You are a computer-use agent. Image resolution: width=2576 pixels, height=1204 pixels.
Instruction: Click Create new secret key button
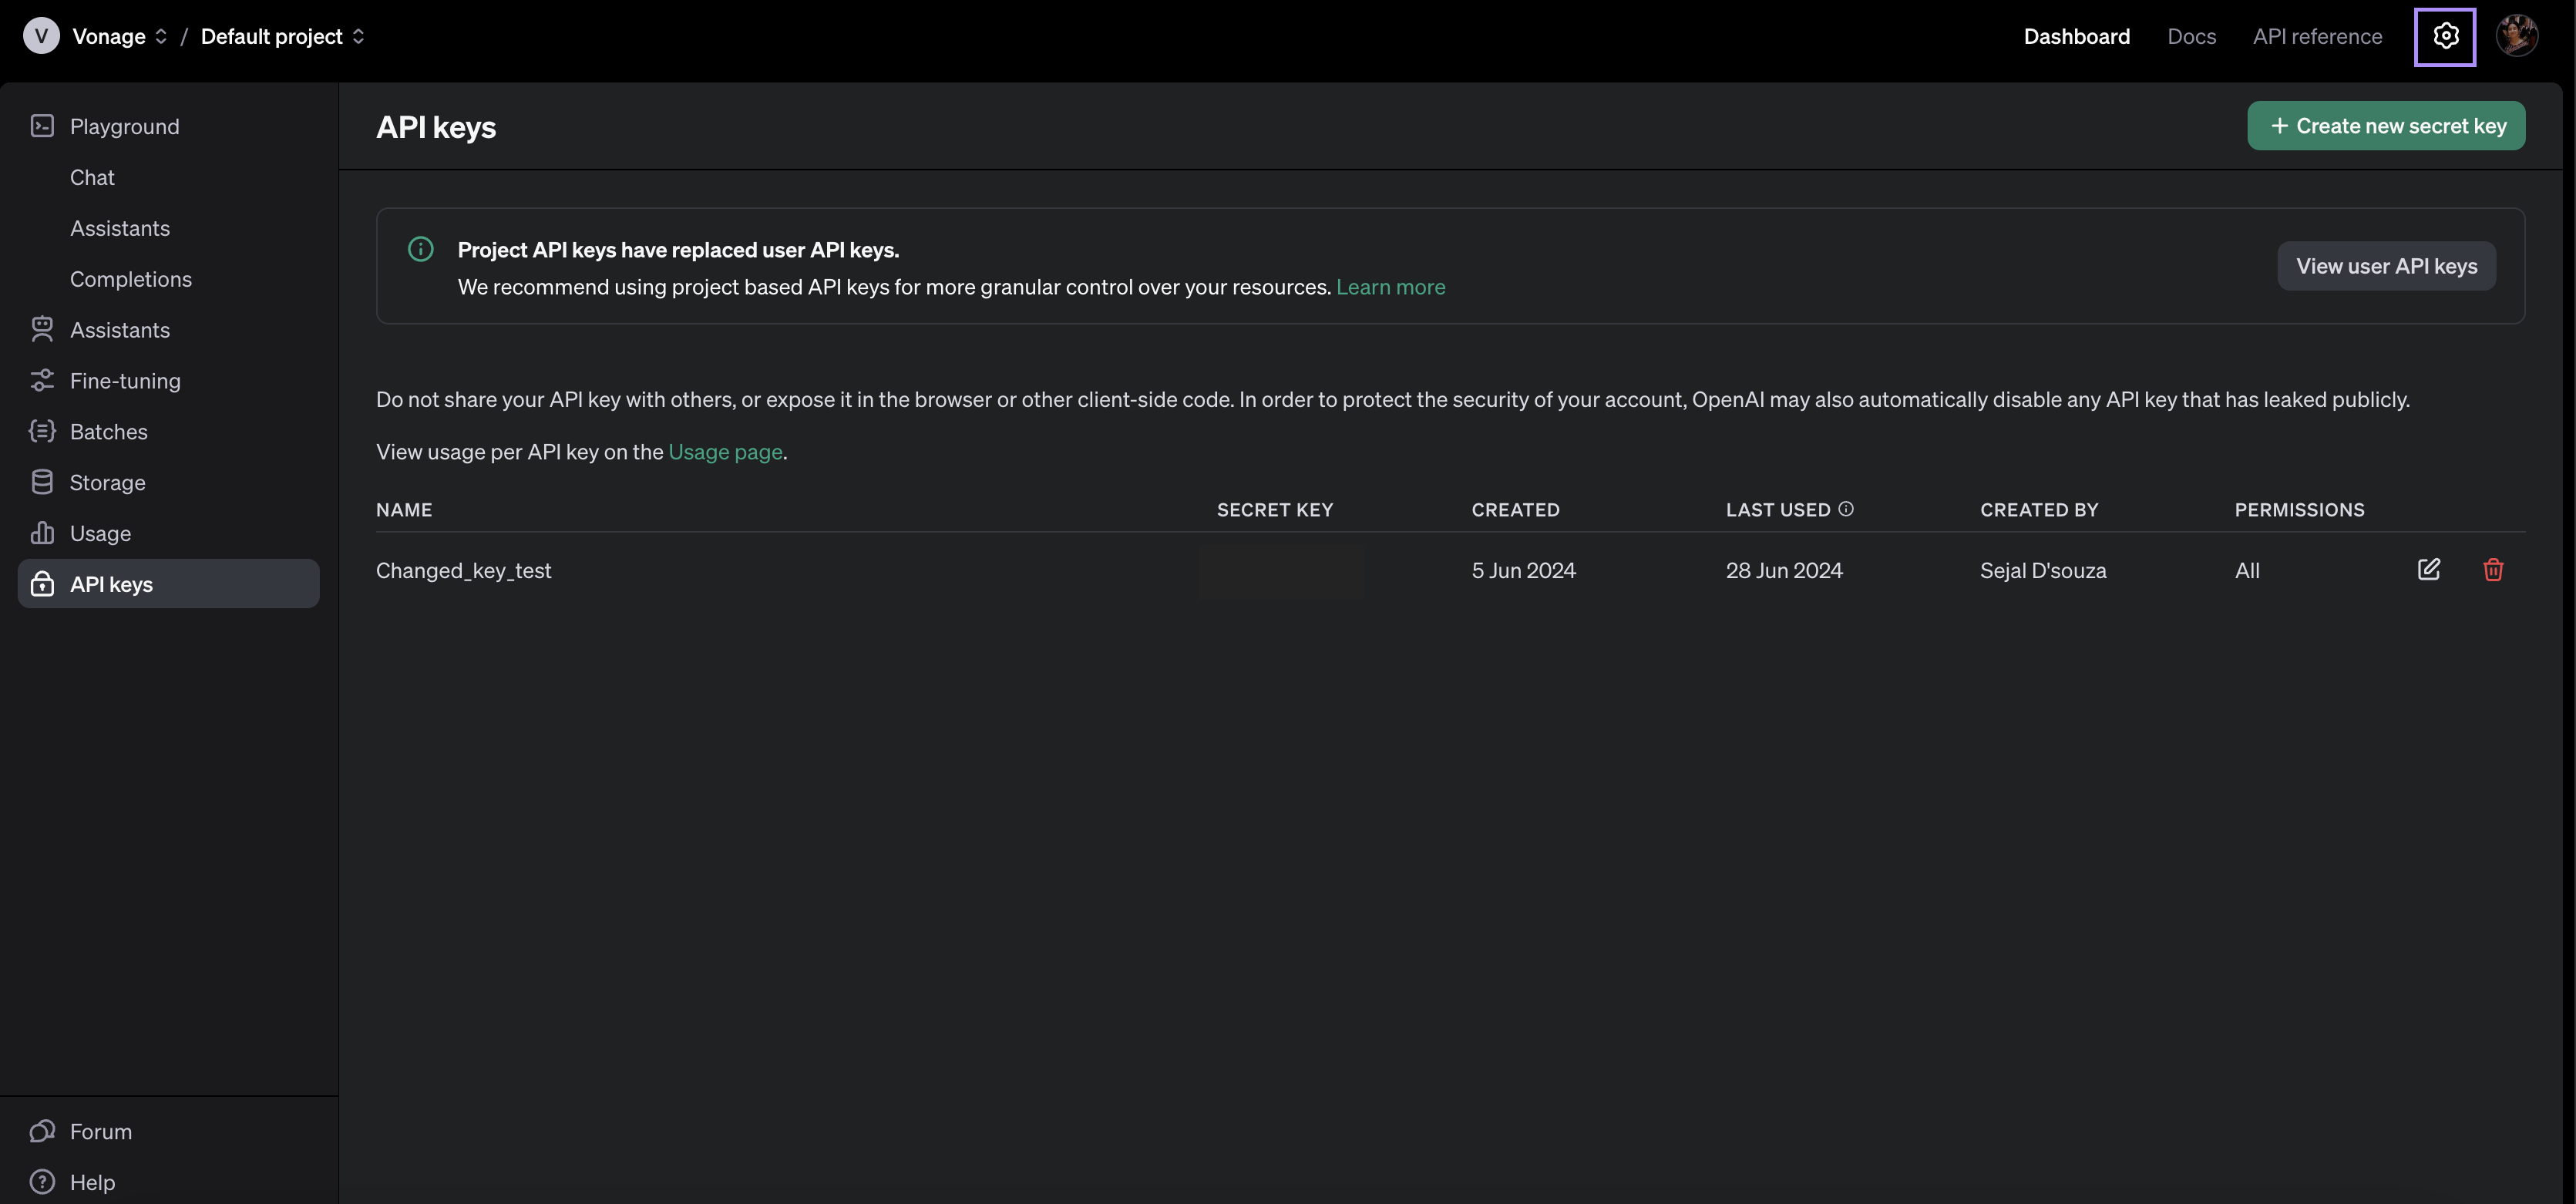point(2386,126)
